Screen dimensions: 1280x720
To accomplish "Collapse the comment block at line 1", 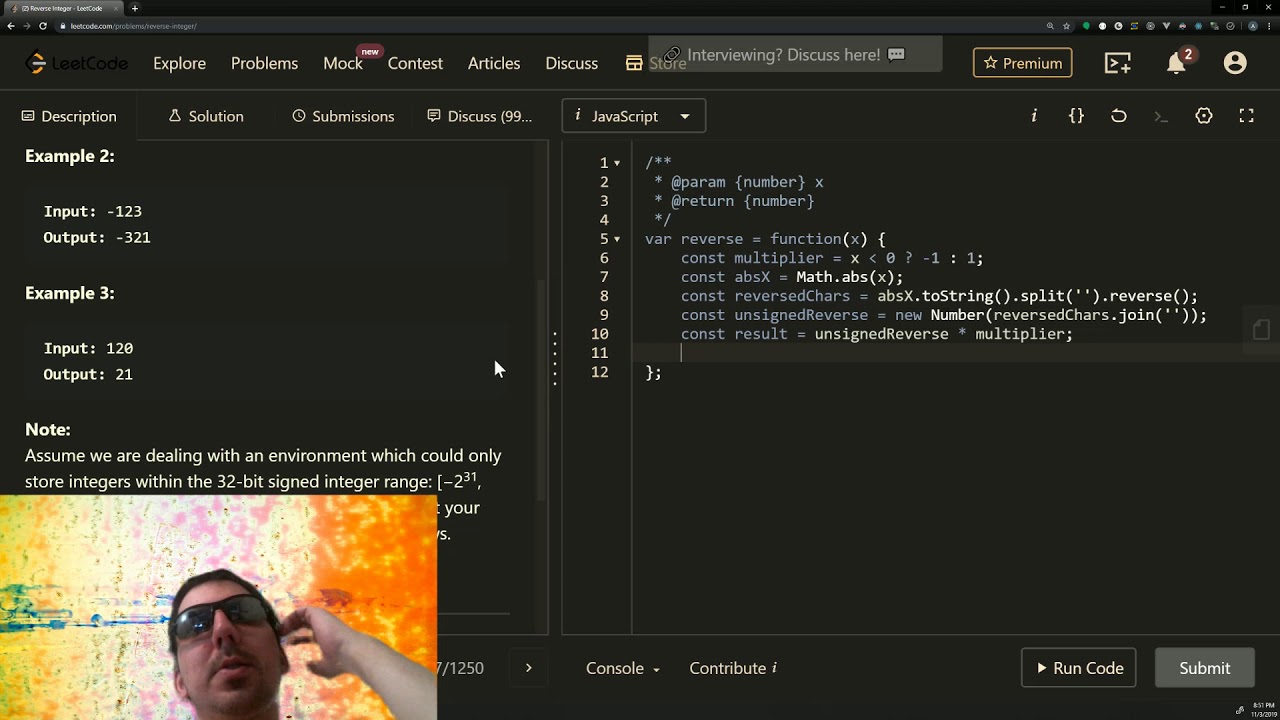I will (617, 163).
